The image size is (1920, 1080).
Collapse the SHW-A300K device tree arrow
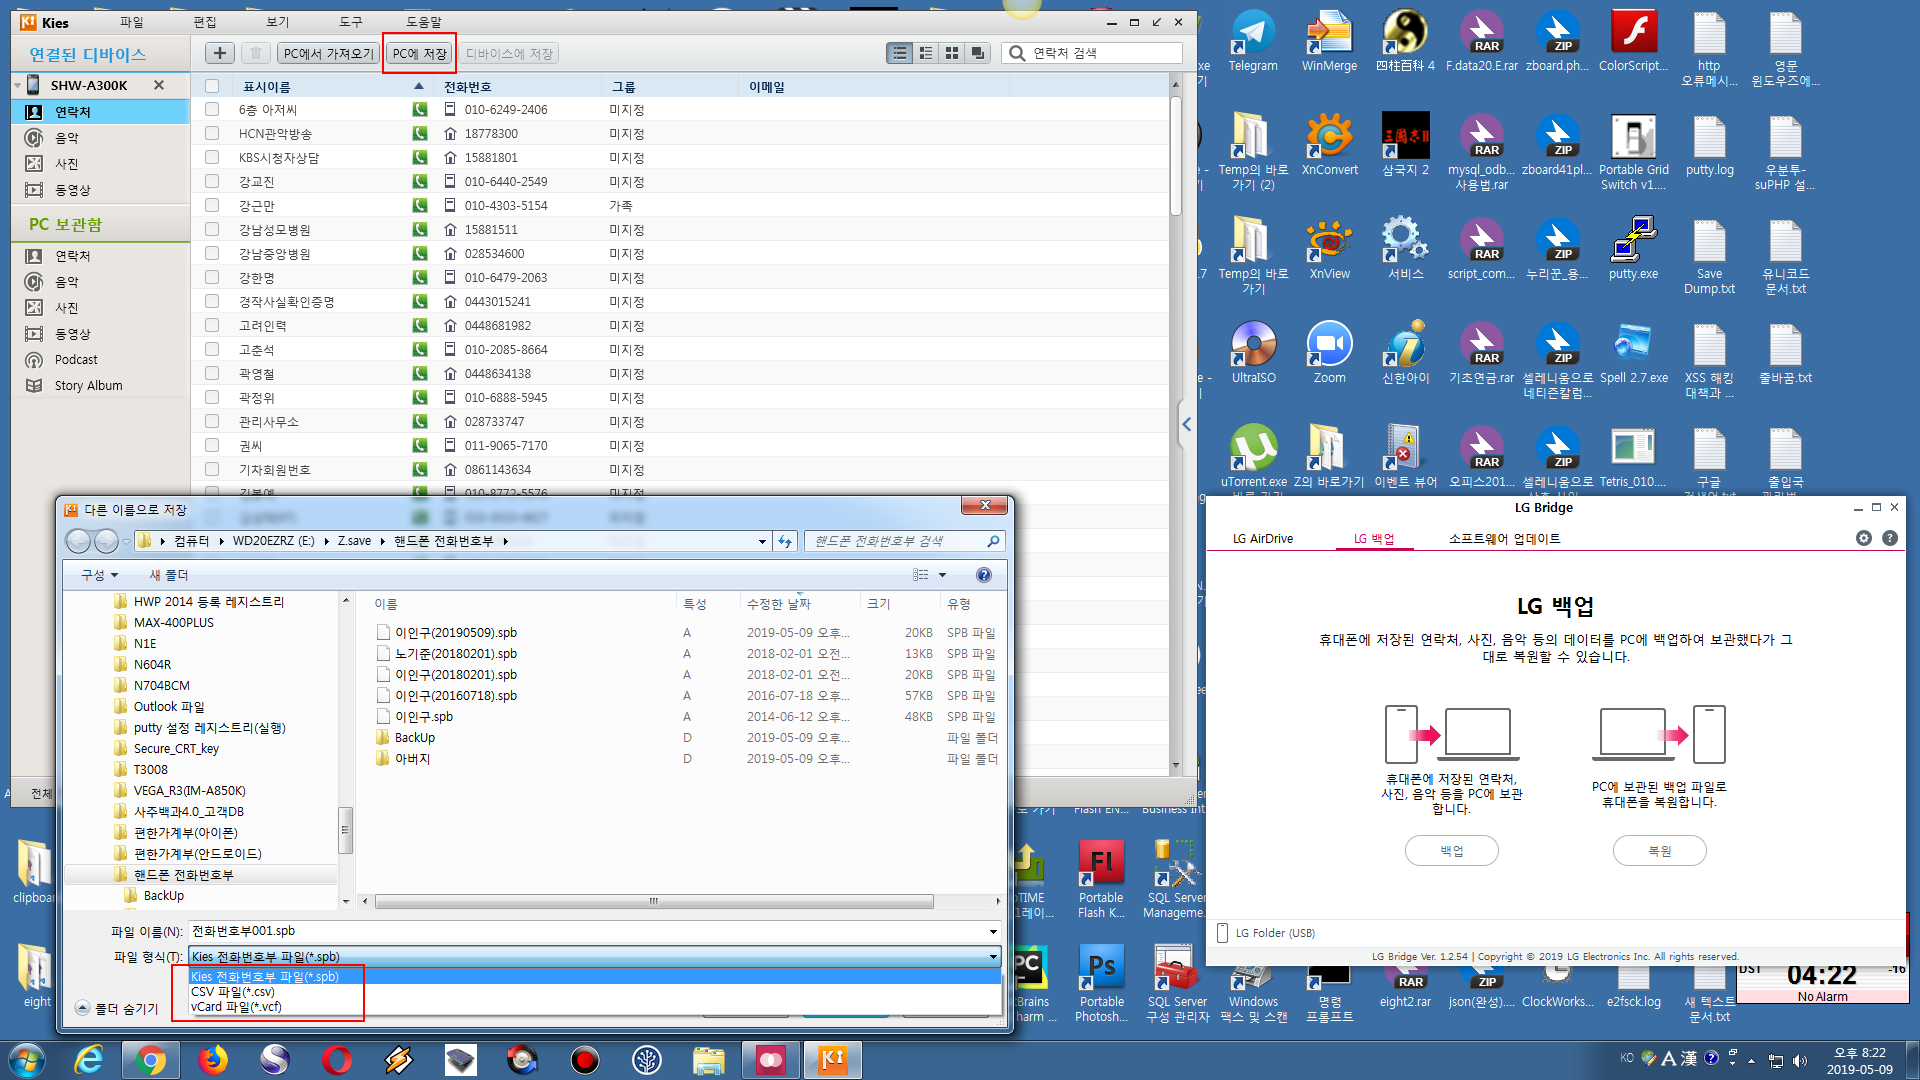pyautogui.click(x=18, y=86)
